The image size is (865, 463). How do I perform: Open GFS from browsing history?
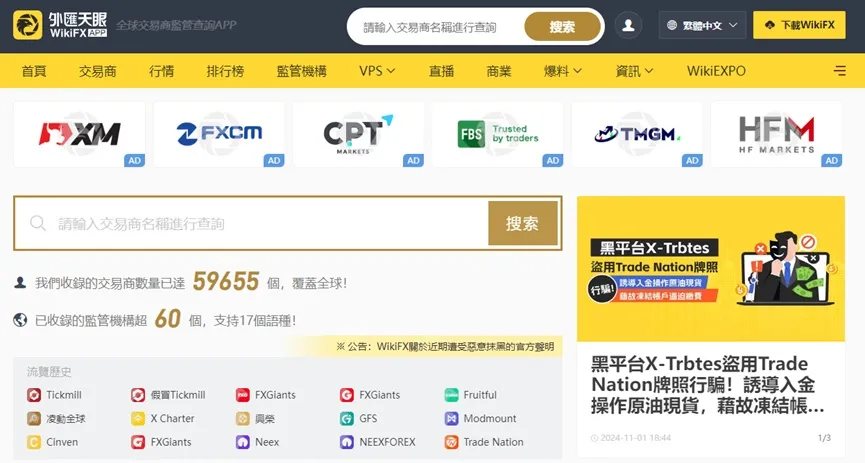pyautogui.click(x=368, y=418)
